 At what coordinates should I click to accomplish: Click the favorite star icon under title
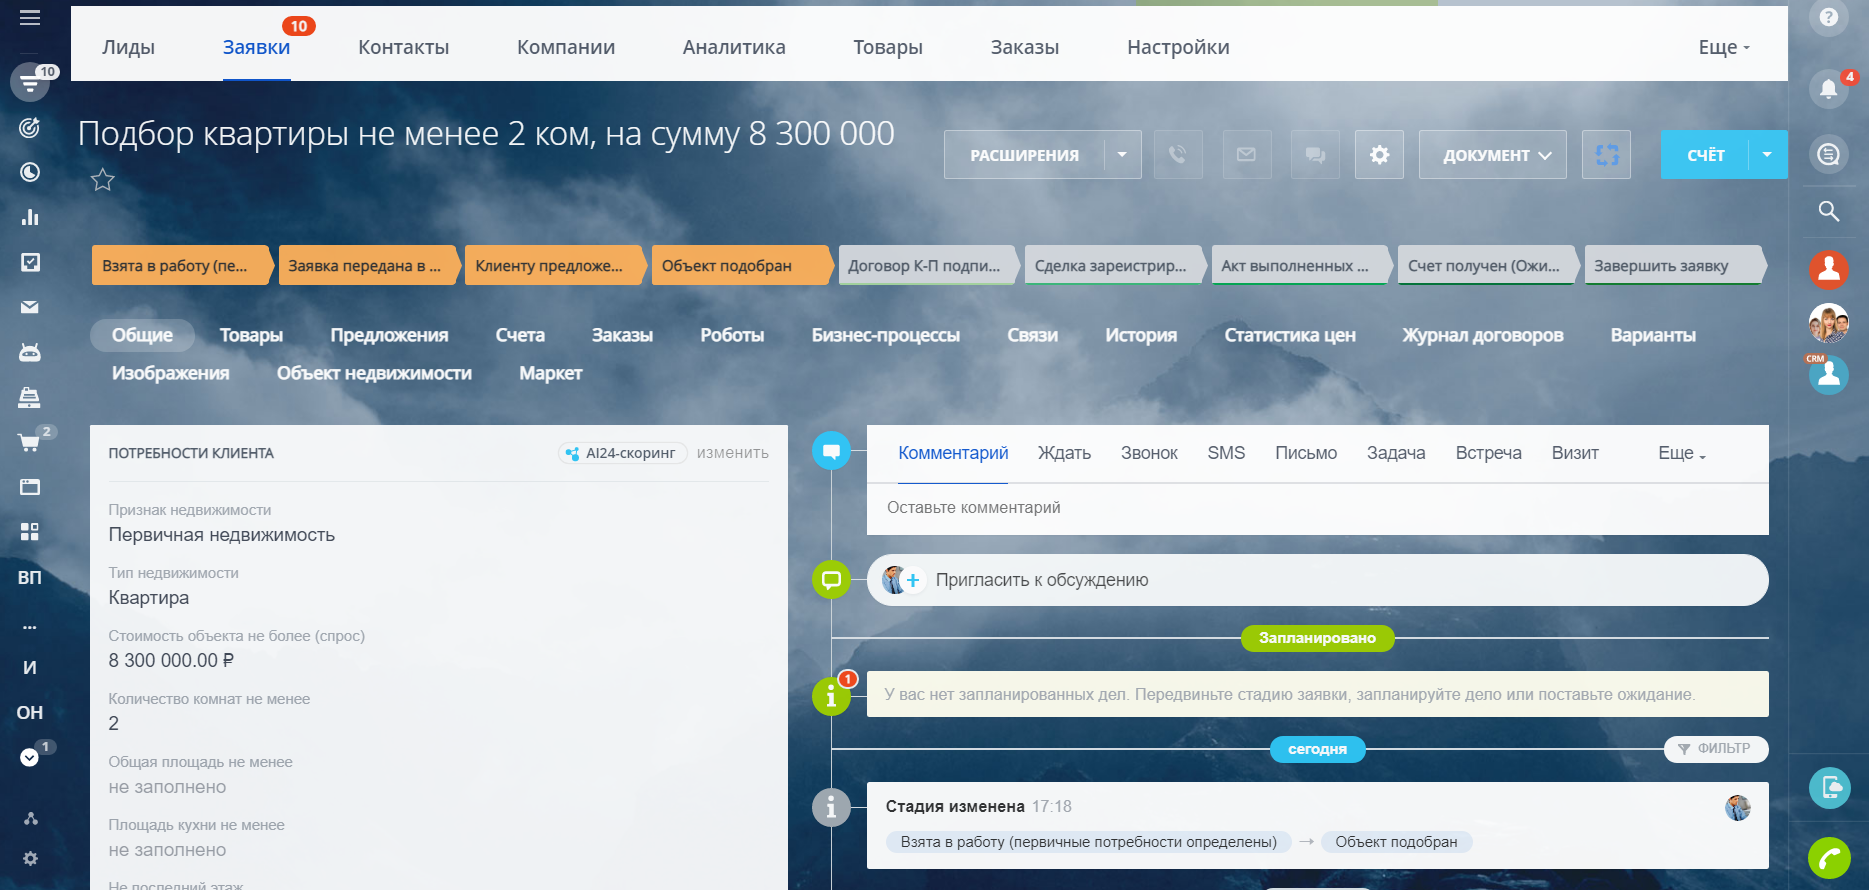(x=103, y=180)
